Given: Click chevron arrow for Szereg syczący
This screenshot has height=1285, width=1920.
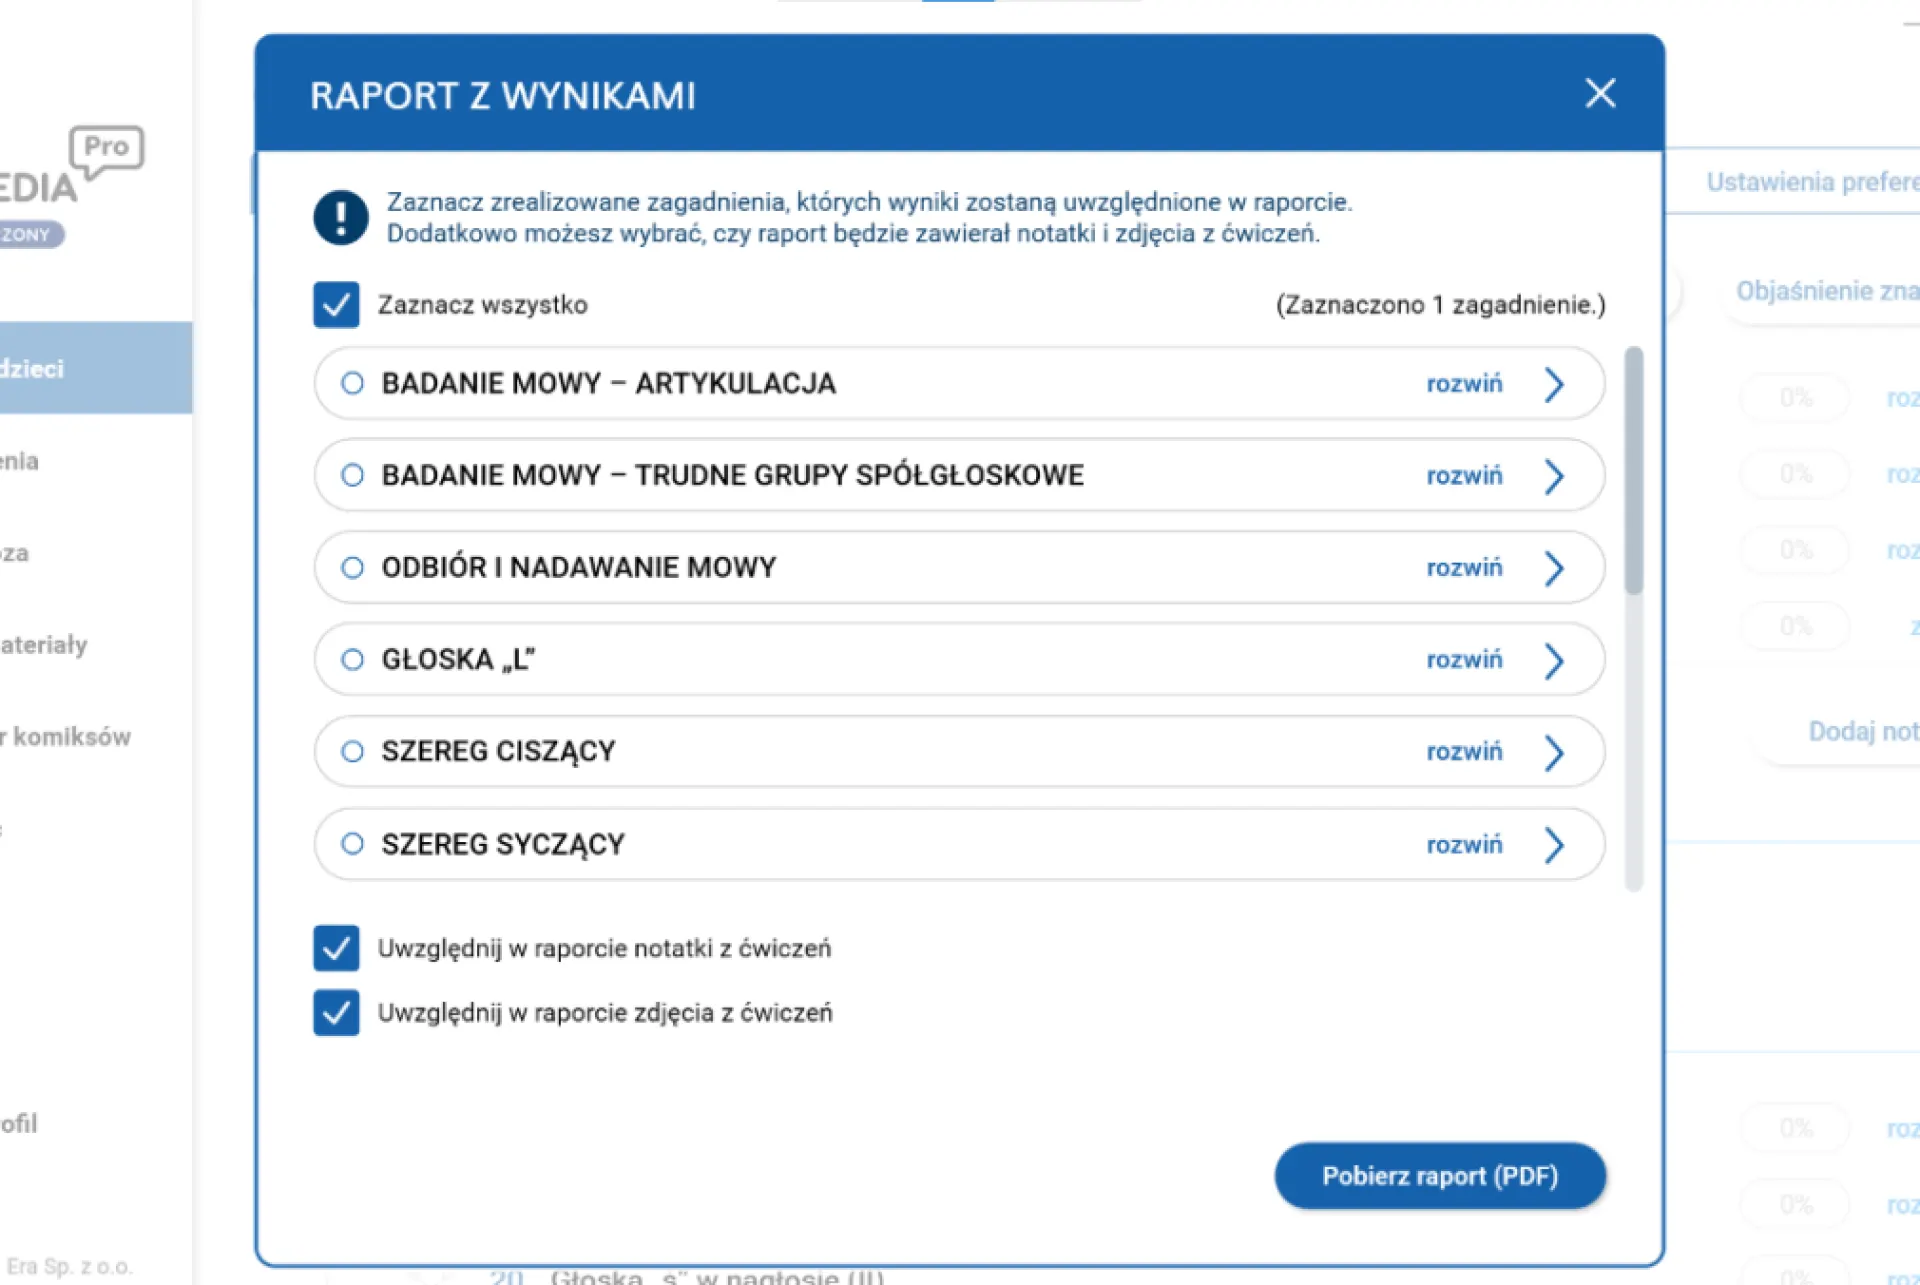Looking at the screenshot, I should click(1553, 845).
